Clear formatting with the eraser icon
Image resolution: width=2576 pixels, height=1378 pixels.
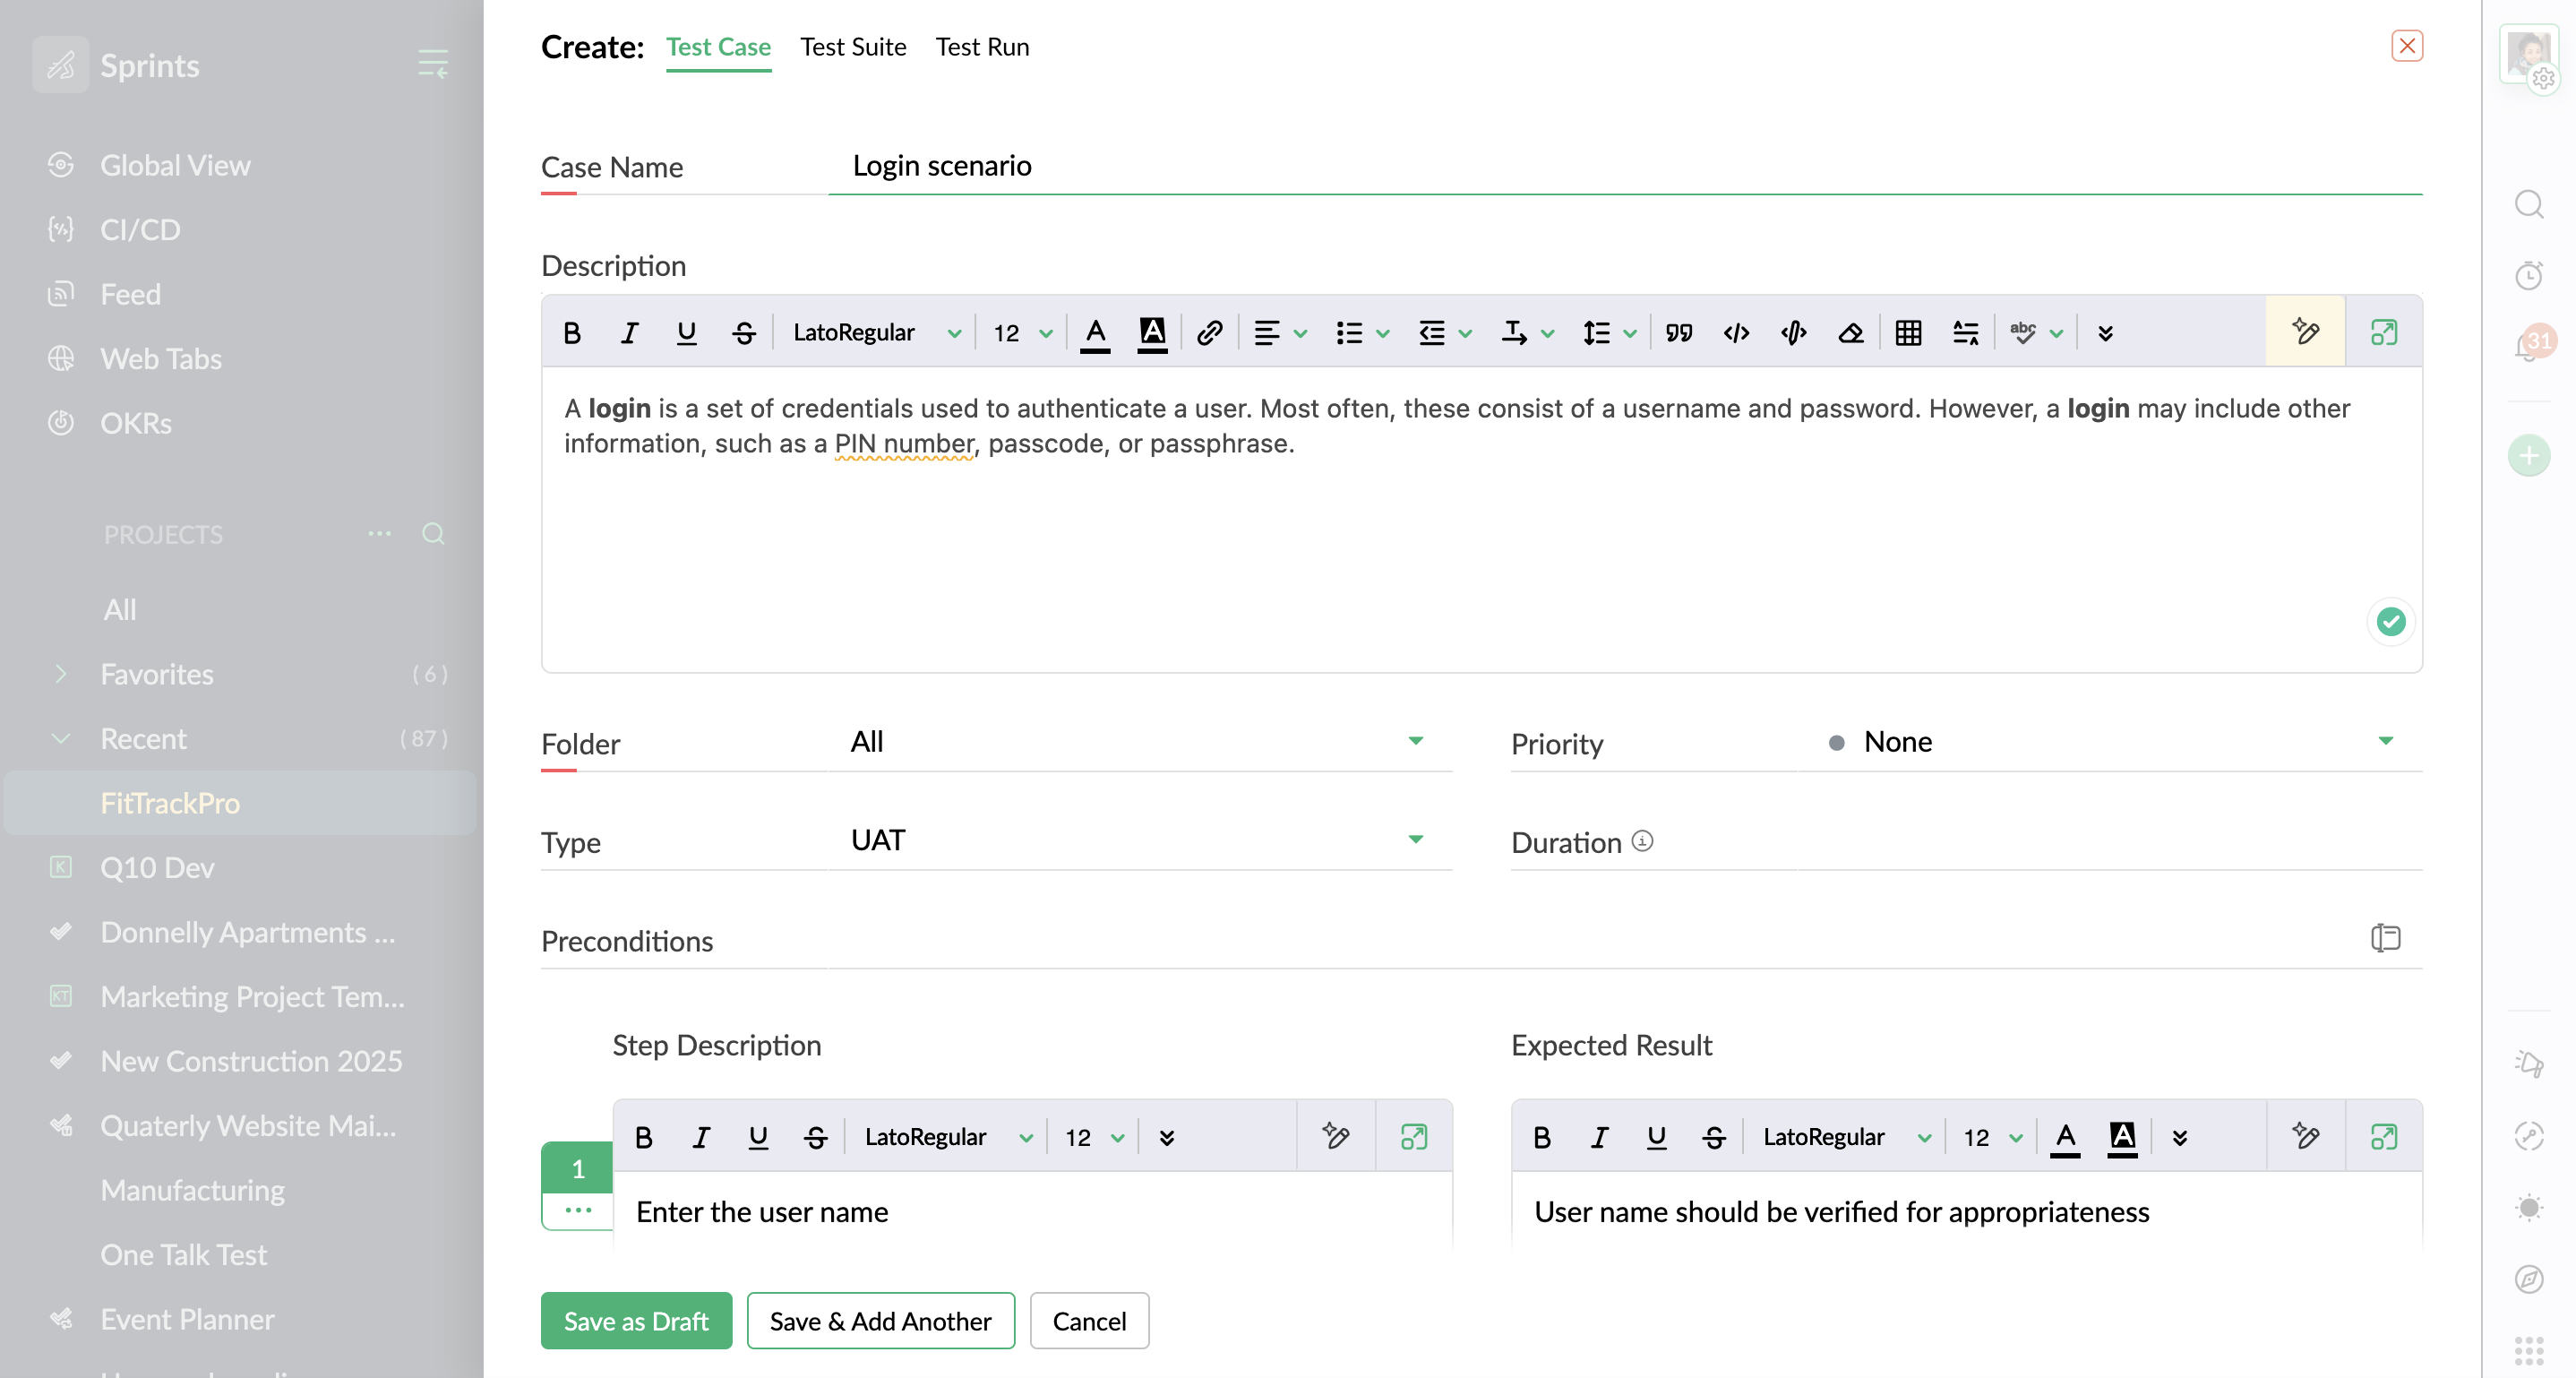[1850, 333]
